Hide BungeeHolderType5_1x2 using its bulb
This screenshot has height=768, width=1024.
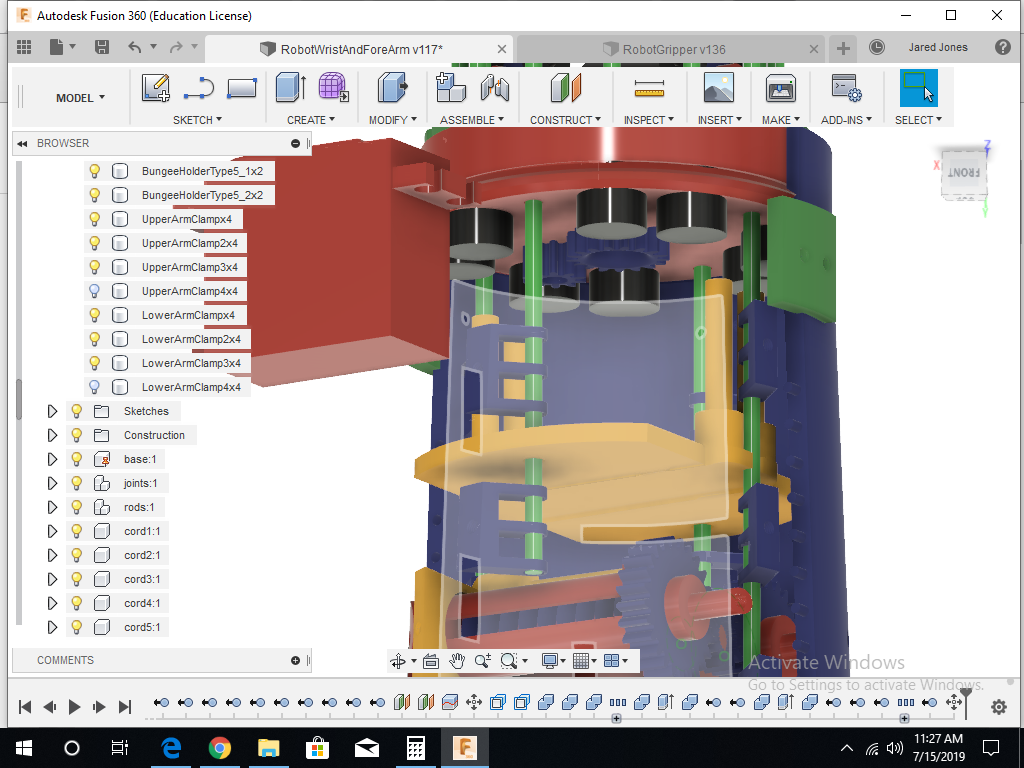[x=95, y=171]
